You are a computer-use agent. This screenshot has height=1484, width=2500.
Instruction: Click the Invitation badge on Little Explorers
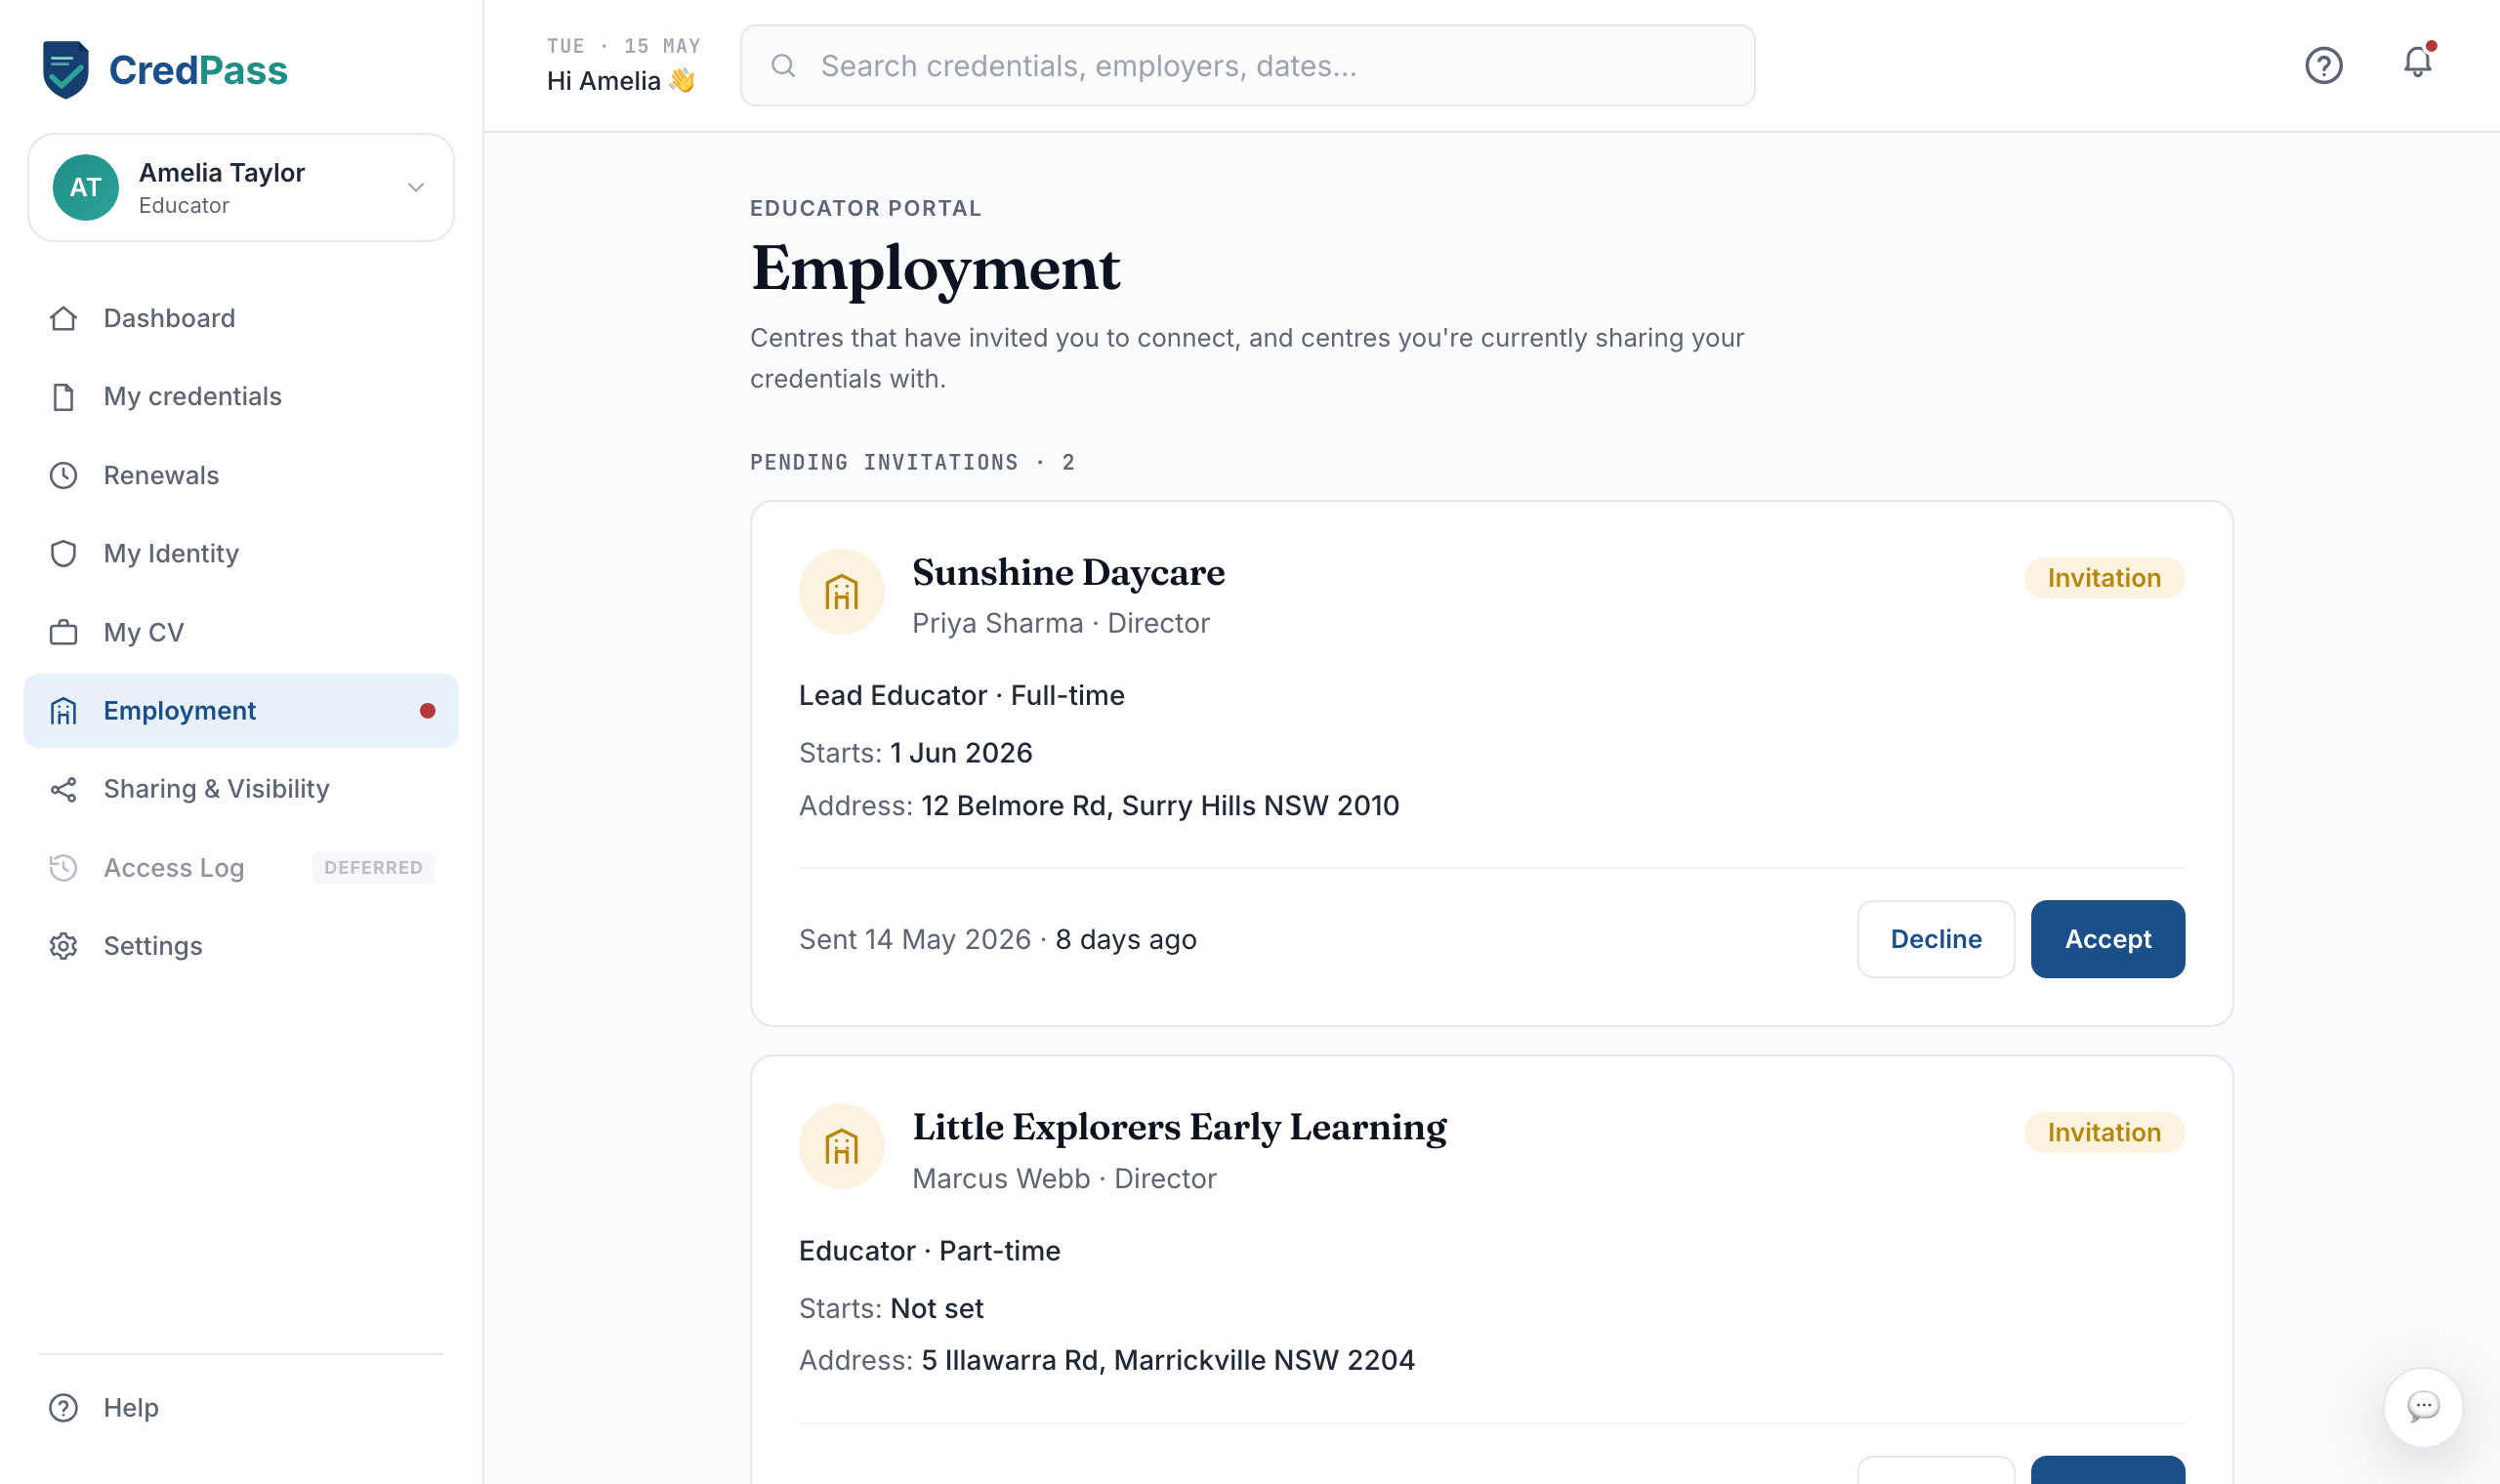pos(2104,1133)
